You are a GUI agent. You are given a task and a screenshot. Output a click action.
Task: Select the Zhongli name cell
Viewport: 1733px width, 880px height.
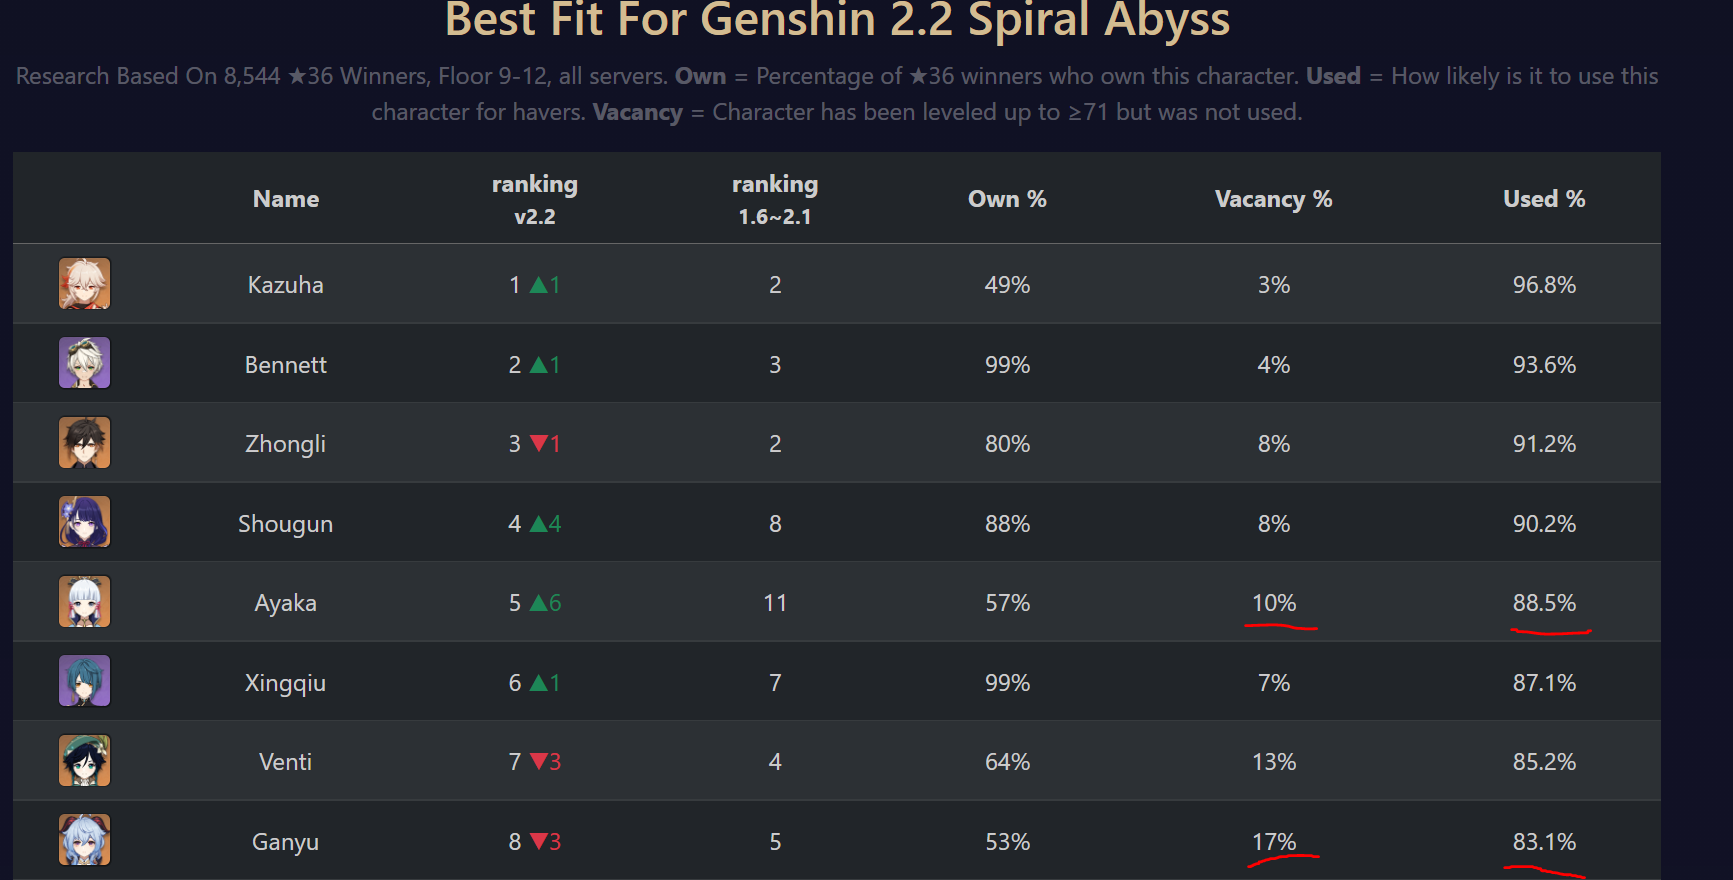[x=286, y=444]
